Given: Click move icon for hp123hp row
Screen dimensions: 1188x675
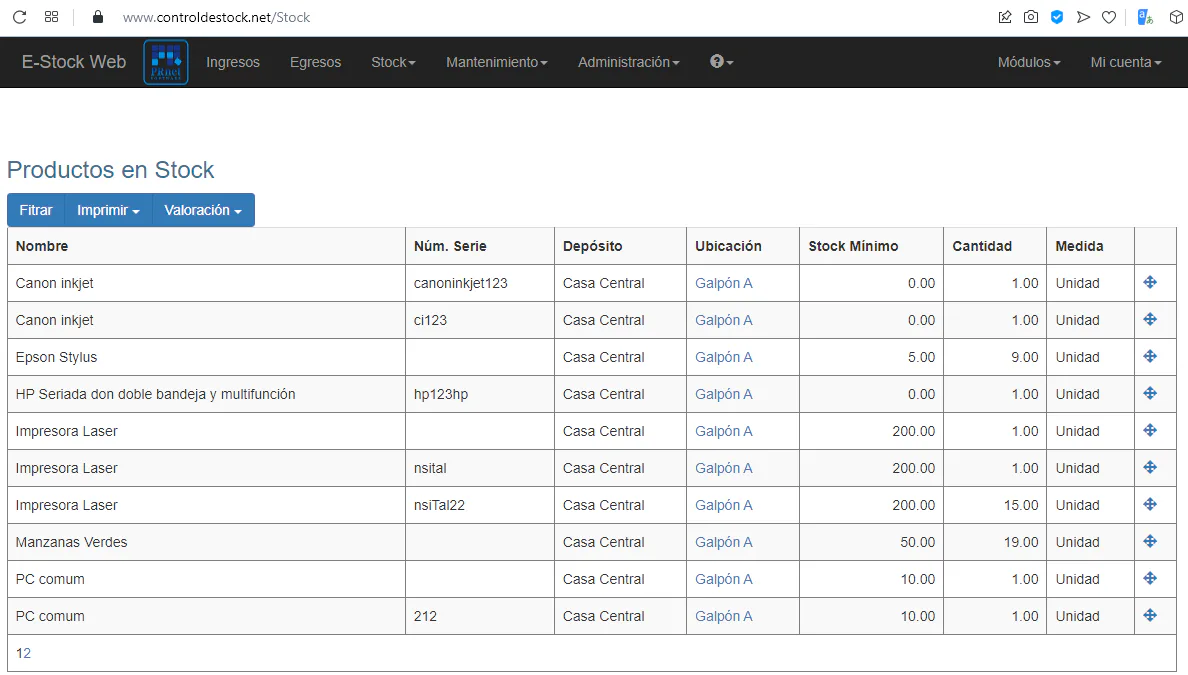Looking at the screenshot, I should 1150,394.
